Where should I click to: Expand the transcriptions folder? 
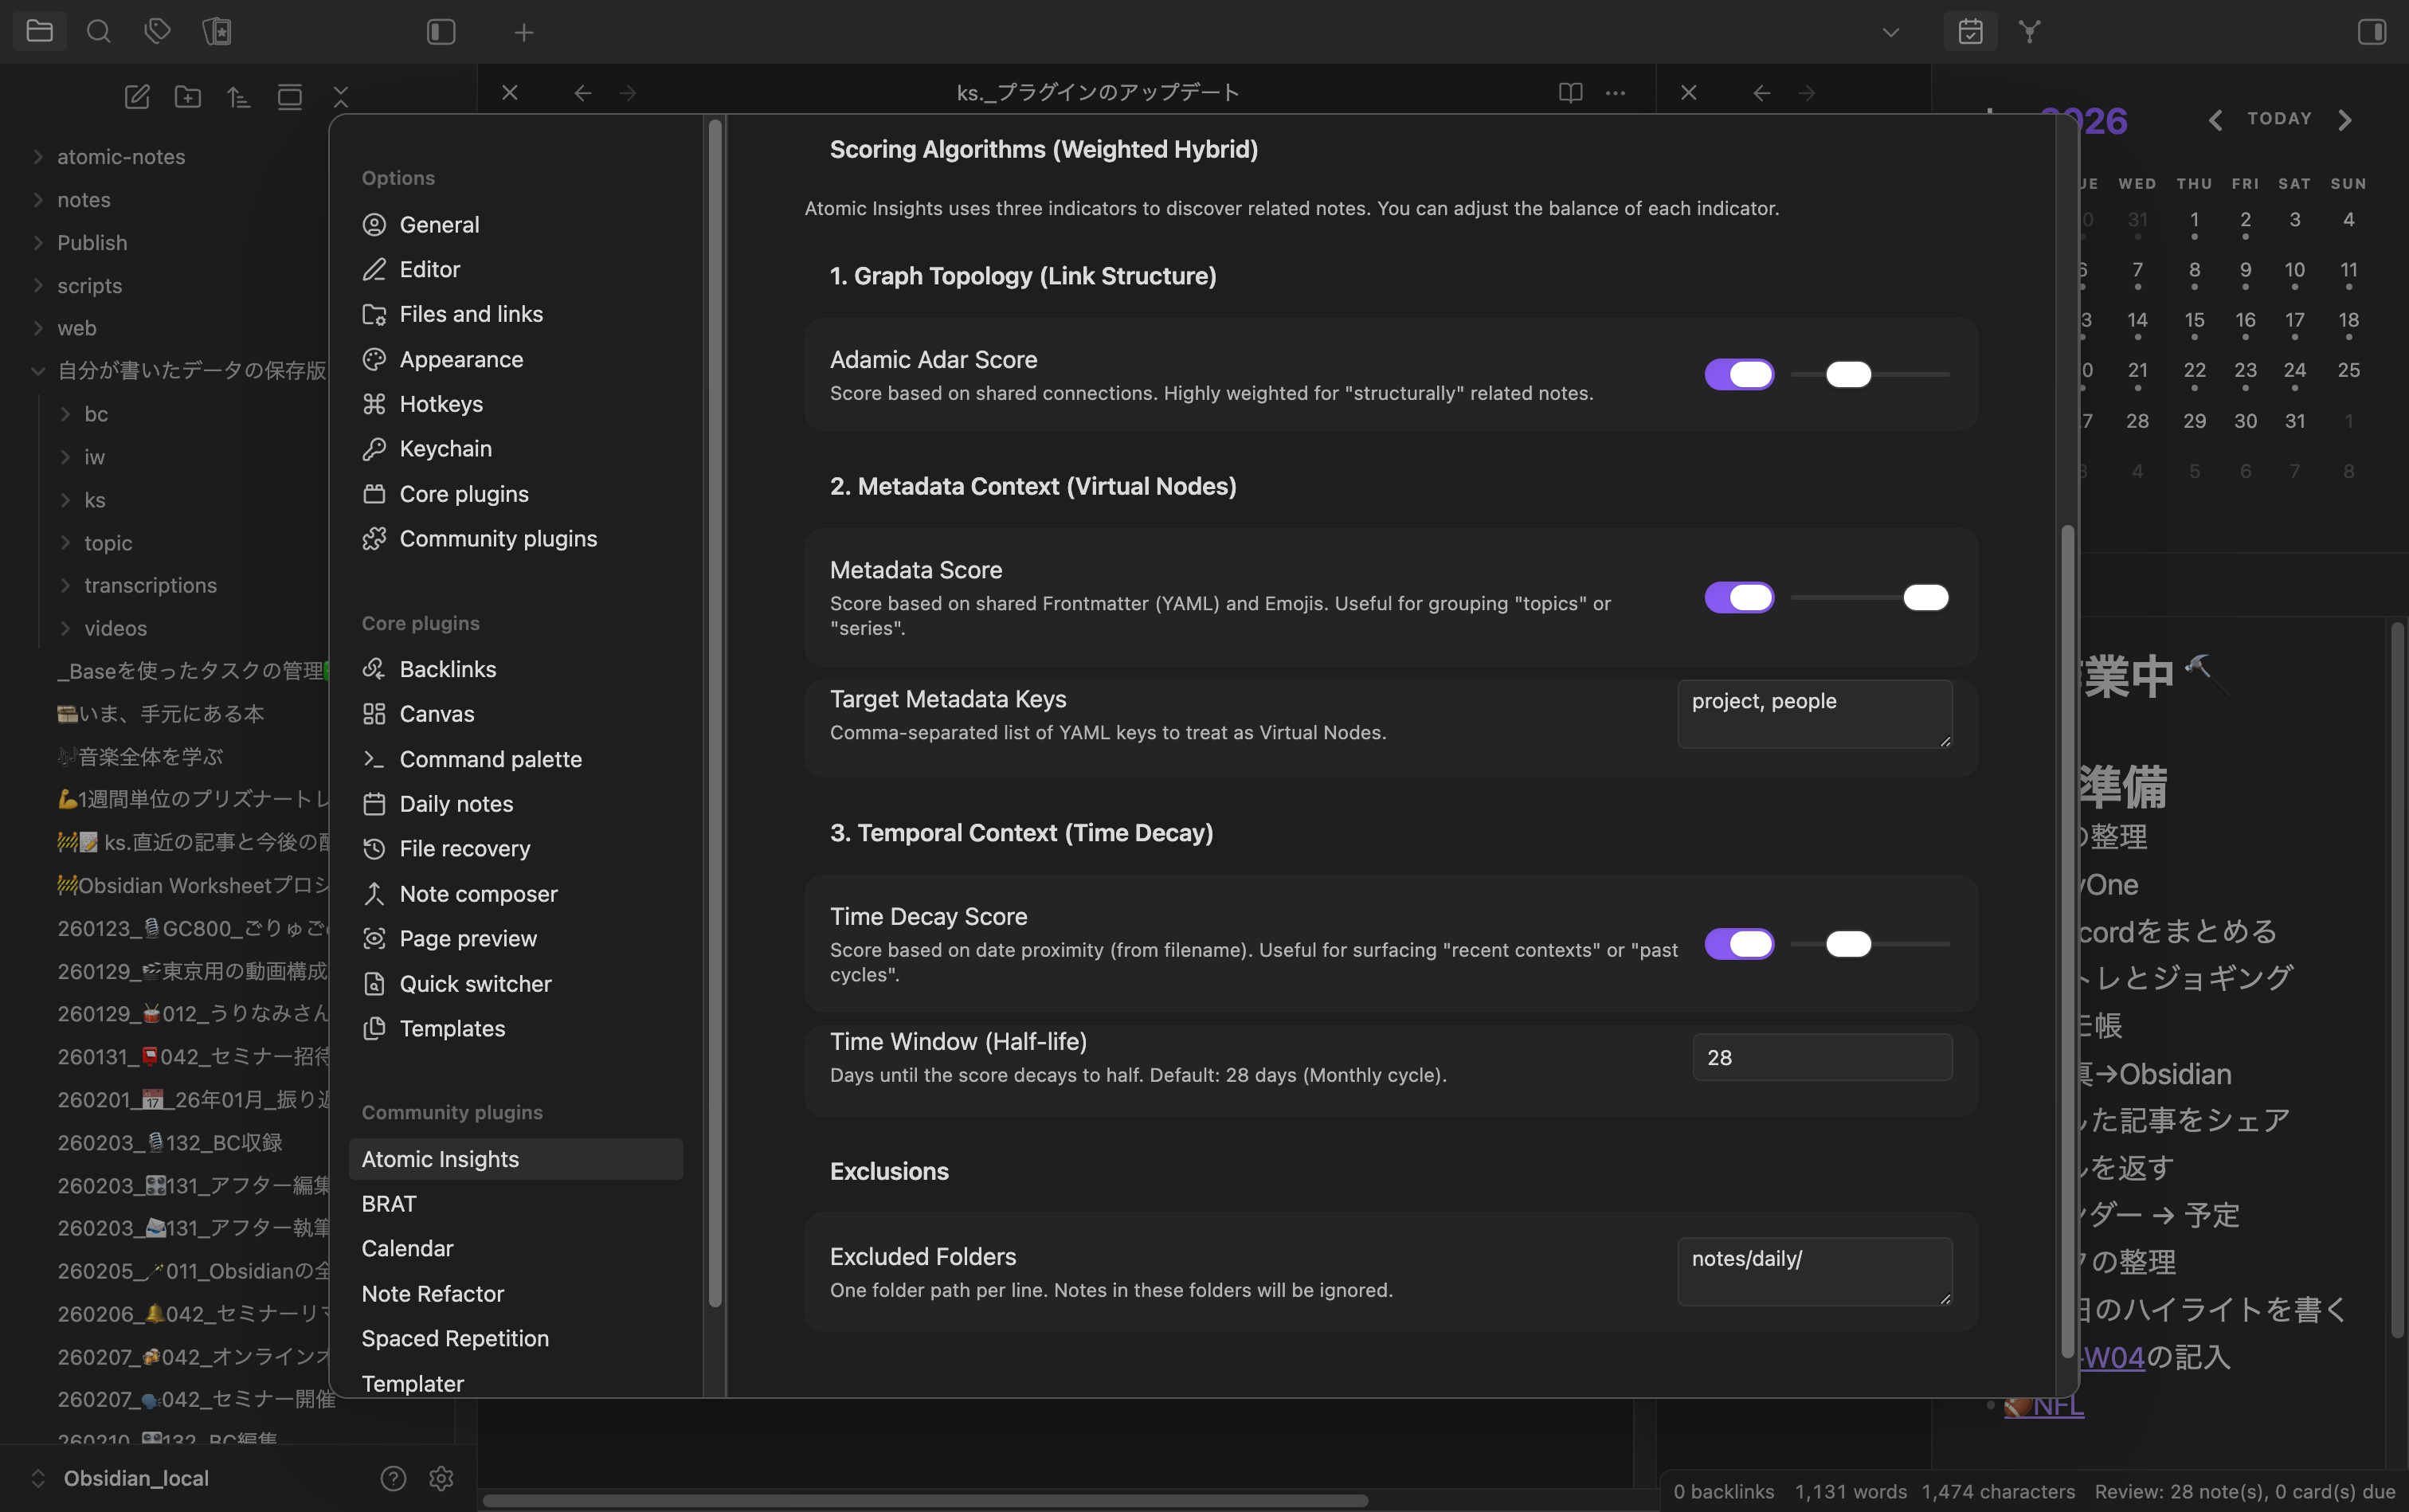click(x=150, y=585)
